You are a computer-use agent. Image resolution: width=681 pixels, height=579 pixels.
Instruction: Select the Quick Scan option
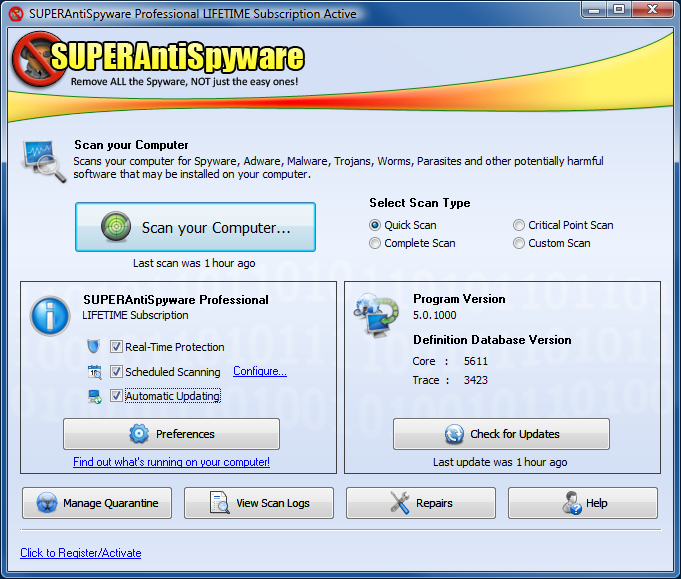403,225
